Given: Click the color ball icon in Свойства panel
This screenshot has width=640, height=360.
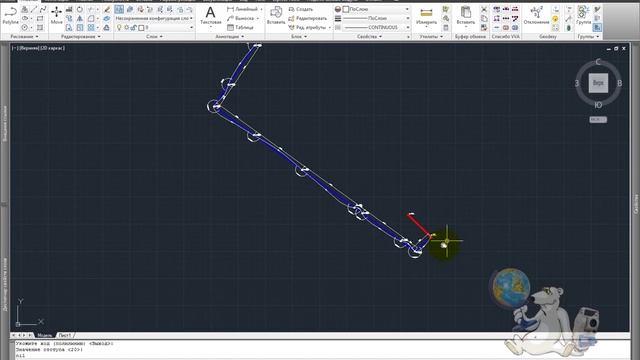Looking at the screenshot, I should coord(338,9).
